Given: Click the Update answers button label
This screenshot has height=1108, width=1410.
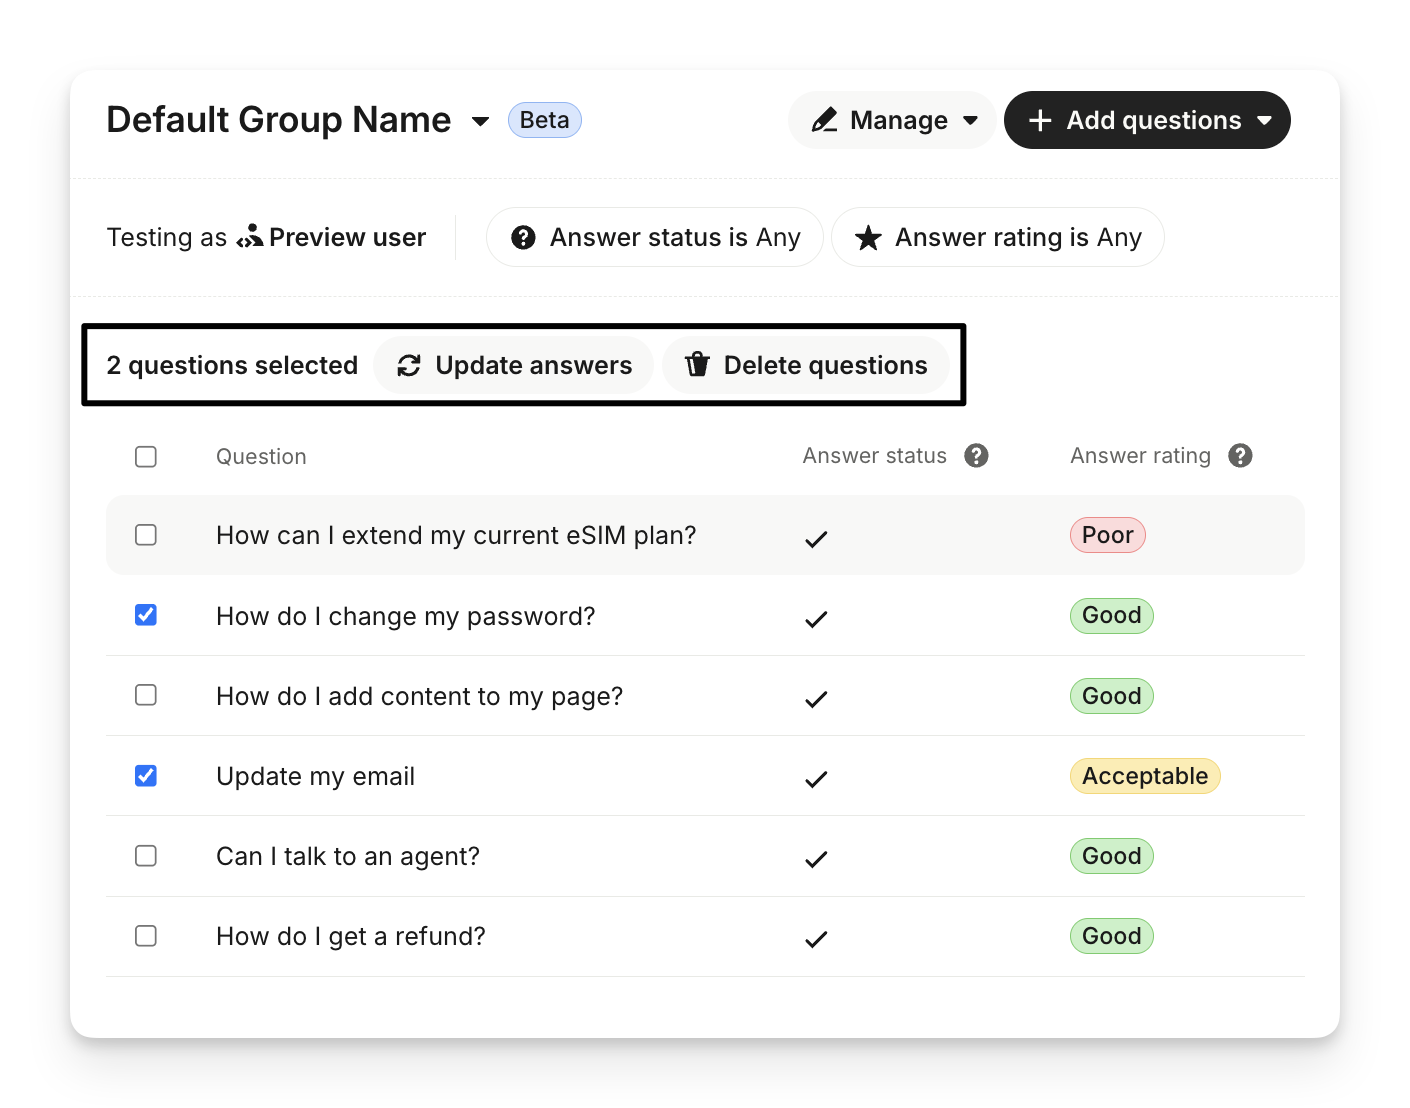Looking at the screenshot, I should coord(533,366).
